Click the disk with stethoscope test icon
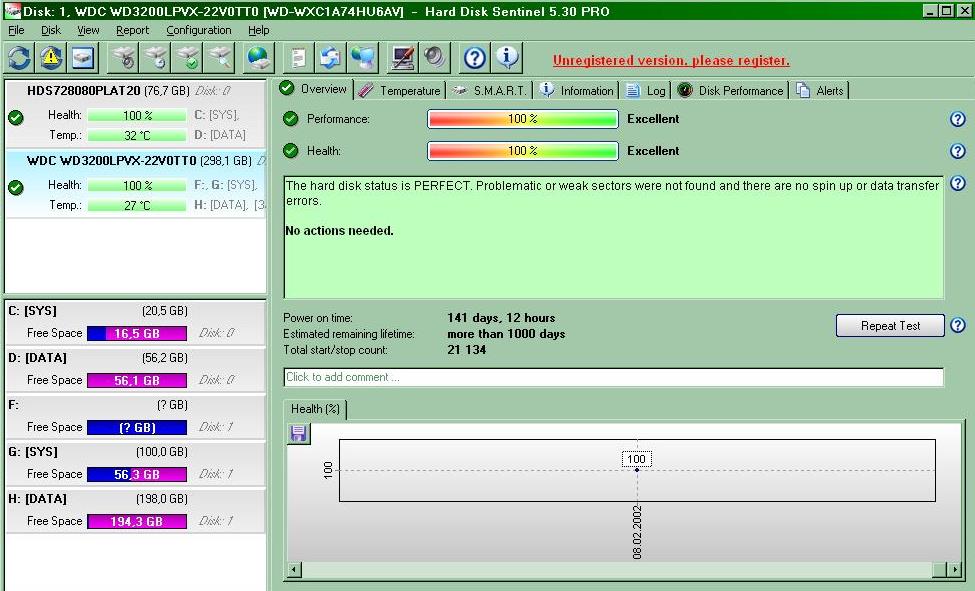Screen dimensions: 975x591 tap(124, 58)
